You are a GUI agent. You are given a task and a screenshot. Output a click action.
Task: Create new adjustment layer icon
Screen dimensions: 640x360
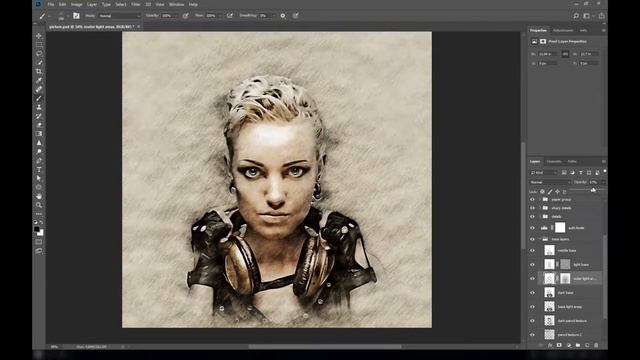569,345
